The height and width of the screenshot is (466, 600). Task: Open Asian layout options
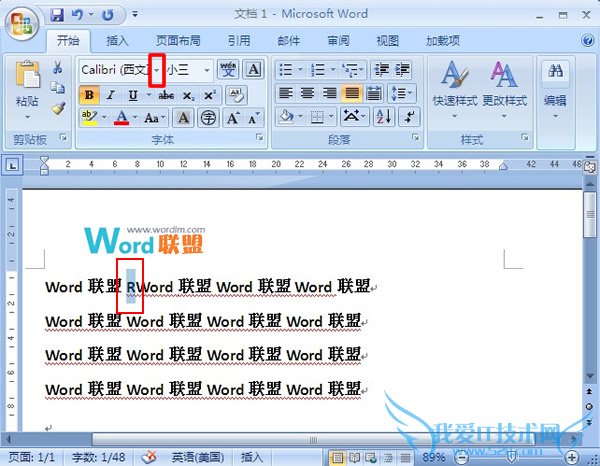tap(354, 117)
